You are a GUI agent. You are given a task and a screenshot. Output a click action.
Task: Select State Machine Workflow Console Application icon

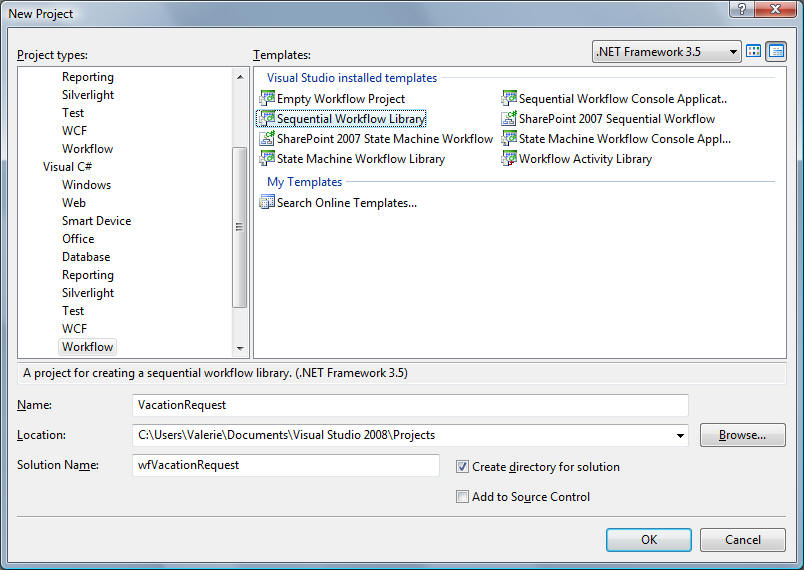click(x=509, y=139)
